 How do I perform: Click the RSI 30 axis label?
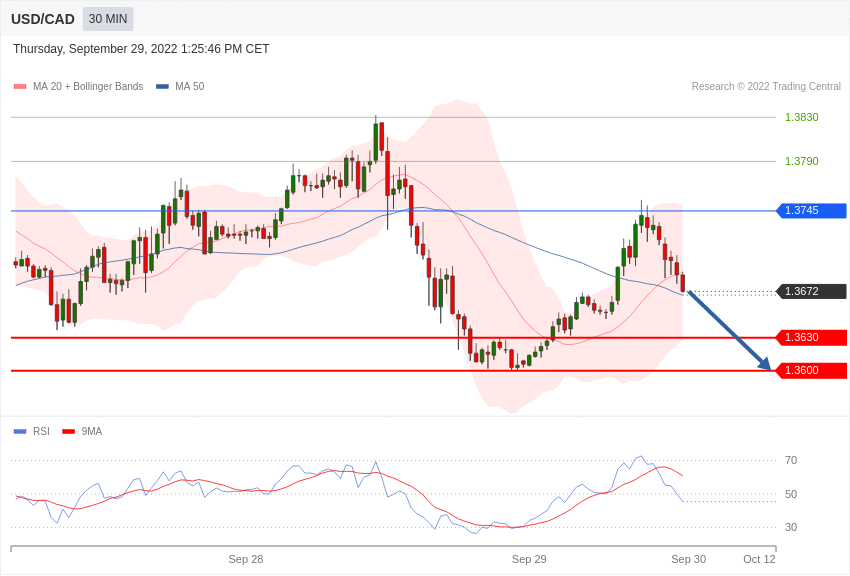(x=791, y=527)
